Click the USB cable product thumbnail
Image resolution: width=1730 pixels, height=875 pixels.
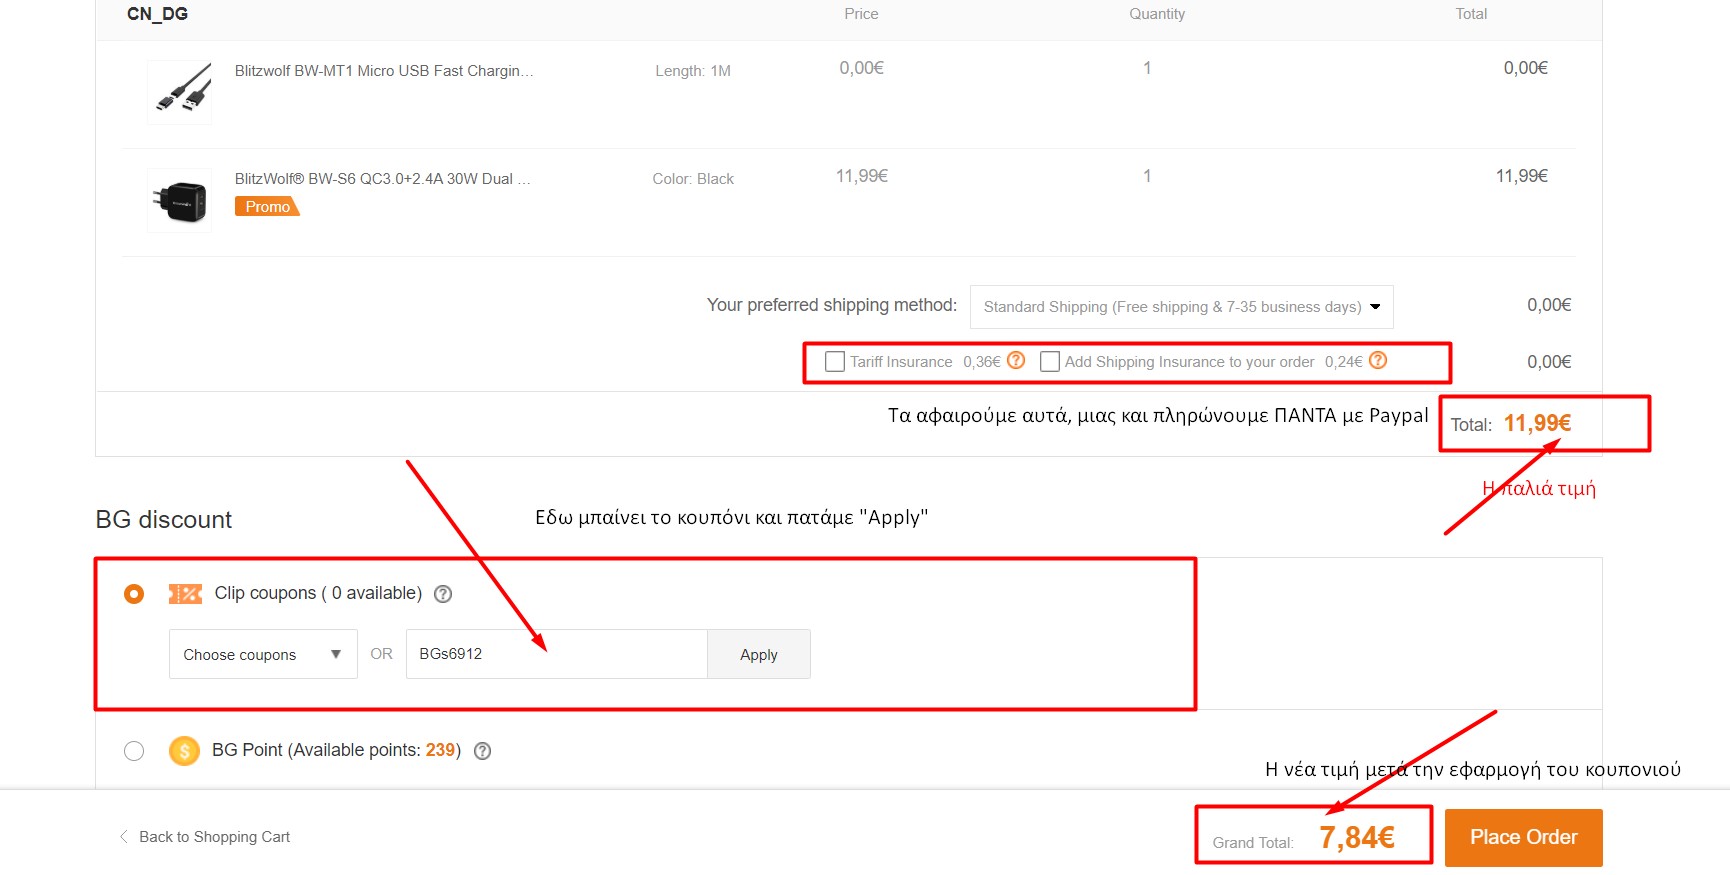180,92
